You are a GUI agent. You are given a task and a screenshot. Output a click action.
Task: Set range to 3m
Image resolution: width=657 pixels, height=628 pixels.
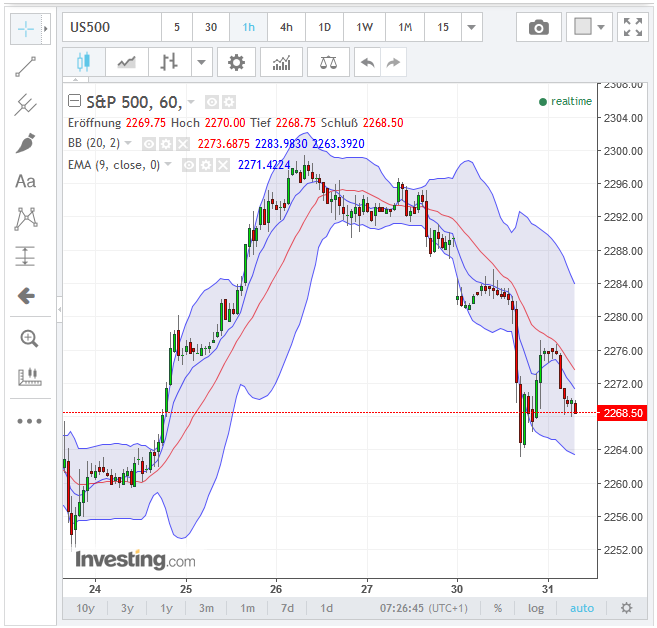206,608
